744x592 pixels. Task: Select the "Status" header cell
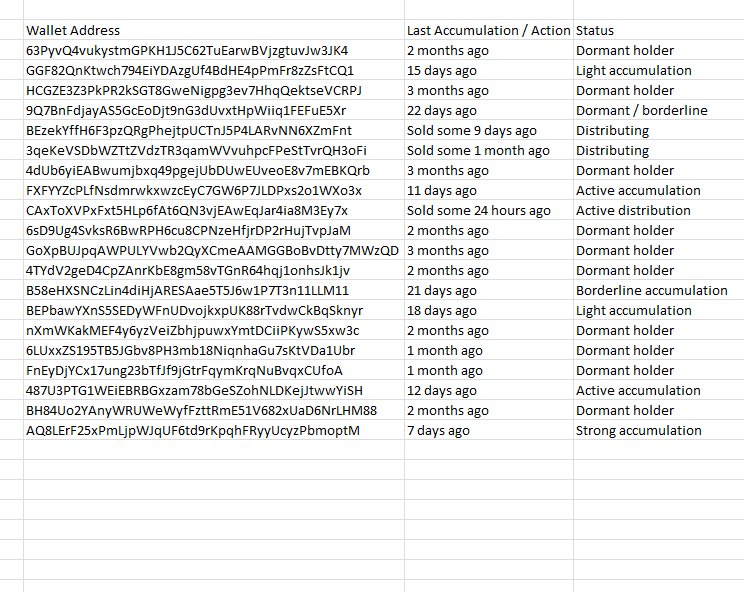(595, 31)
